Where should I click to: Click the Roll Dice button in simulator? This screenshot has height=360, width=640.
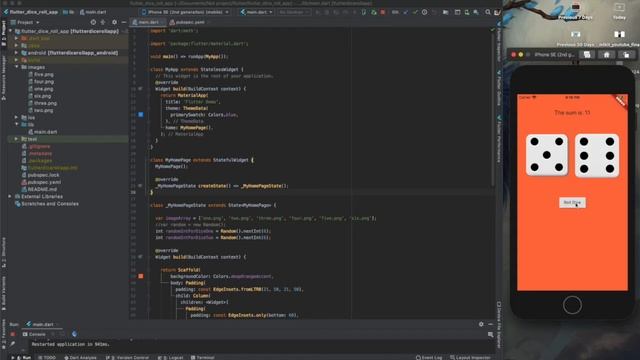572,202
